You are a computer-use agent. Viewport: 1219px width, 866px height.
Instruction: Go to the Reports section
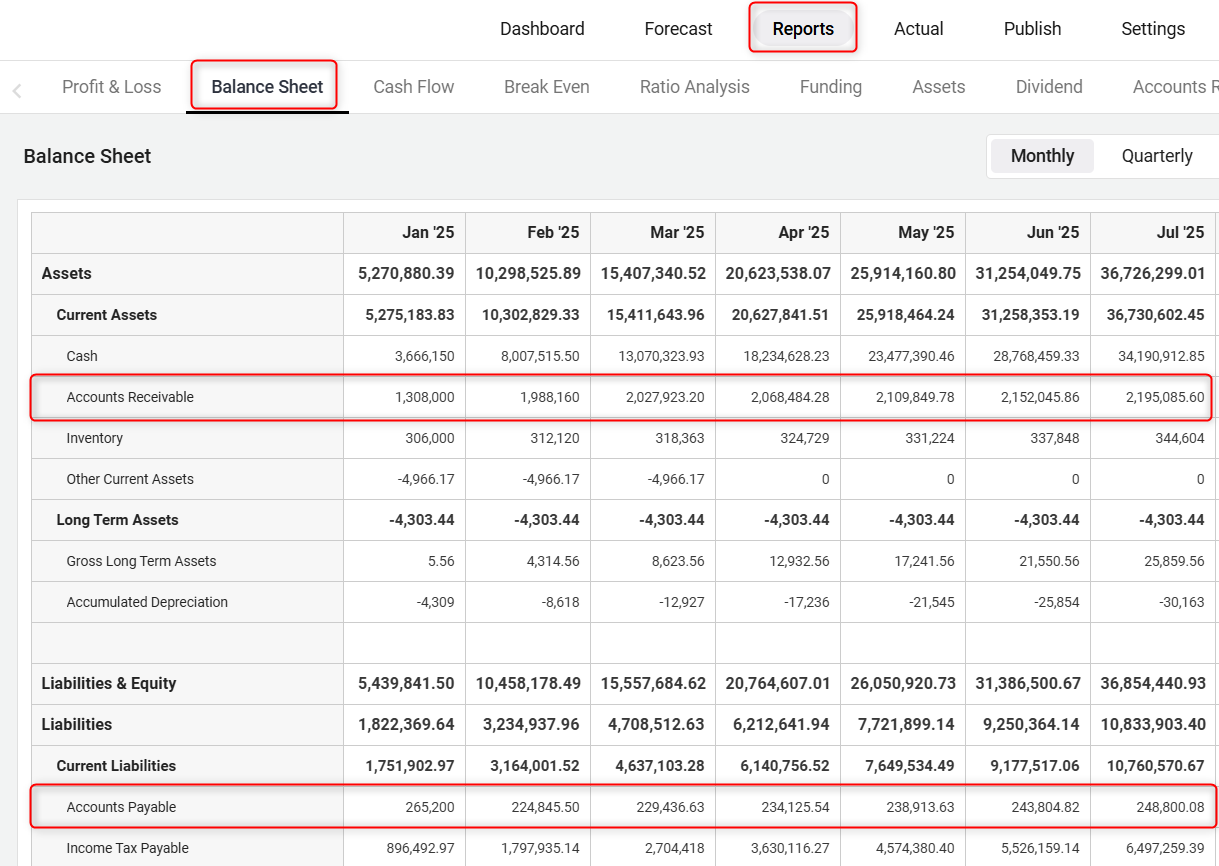(803, 29)
